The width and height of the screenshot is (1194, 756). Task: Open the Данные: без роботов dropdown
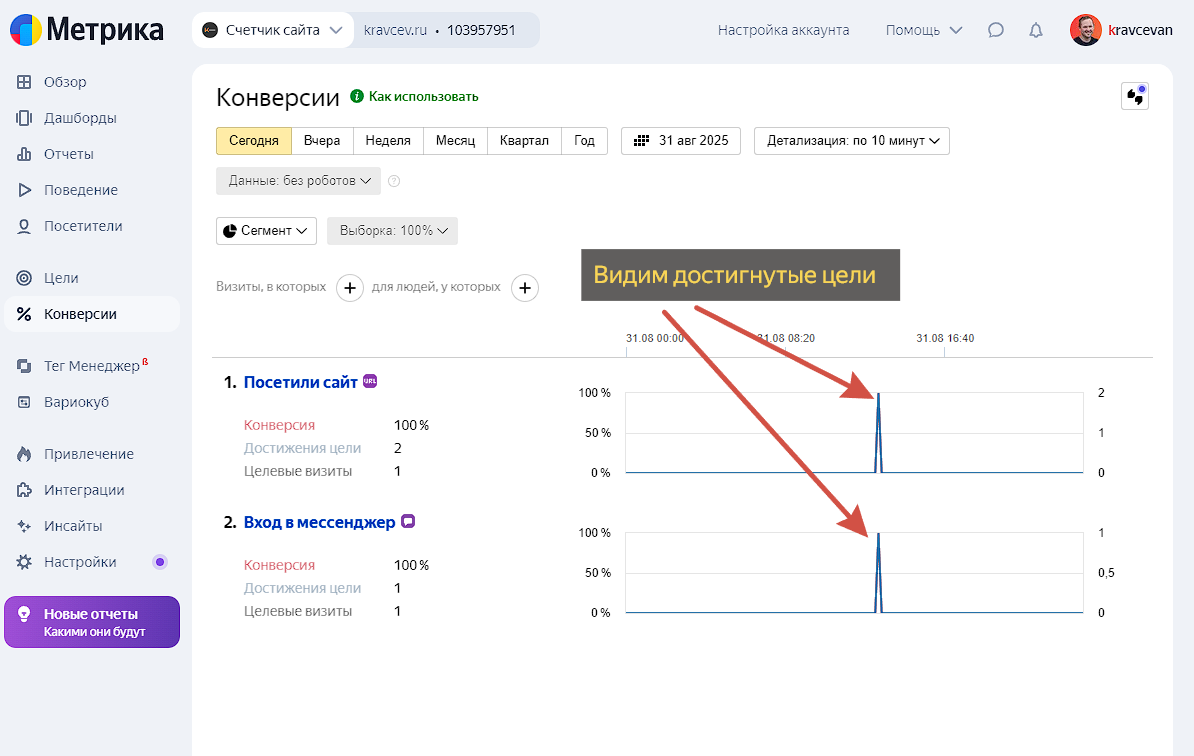coord(298,181)
